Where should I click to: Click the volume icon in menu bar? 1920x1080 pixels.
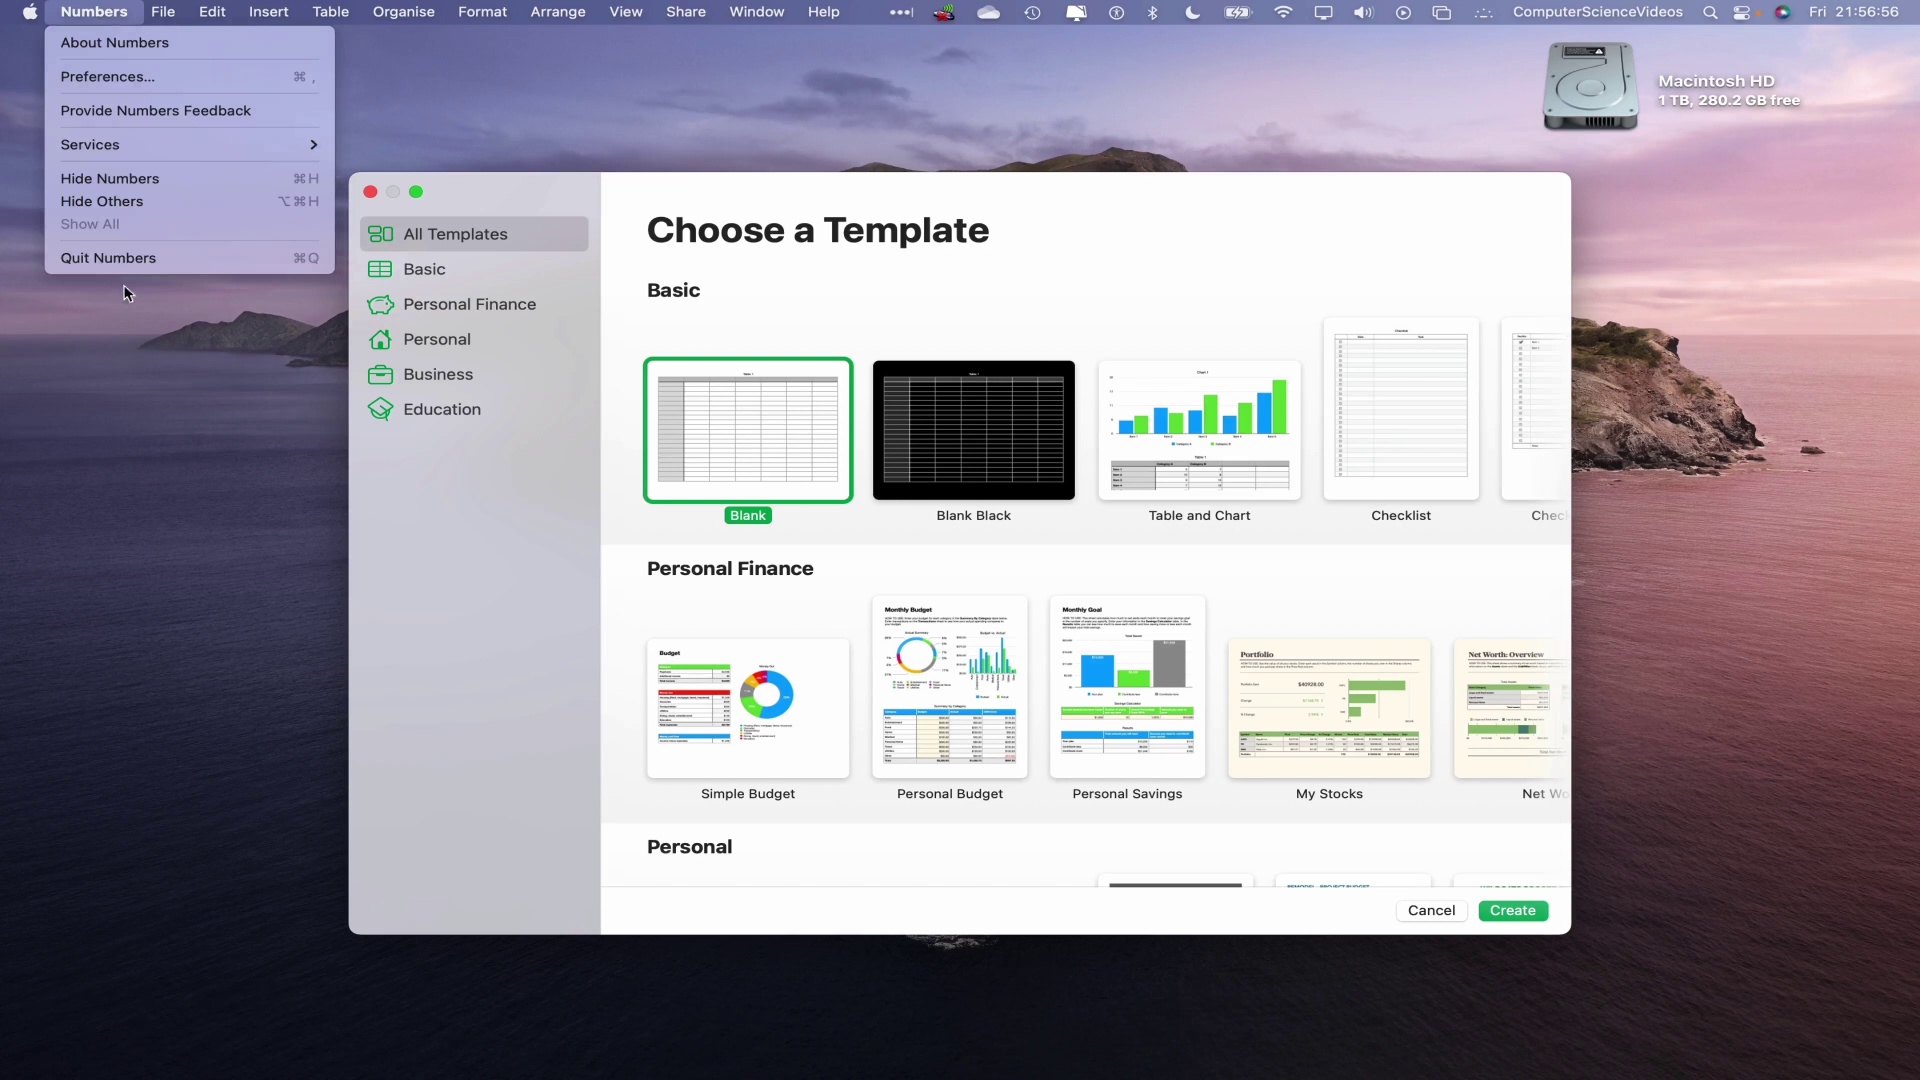(1363, 12)
